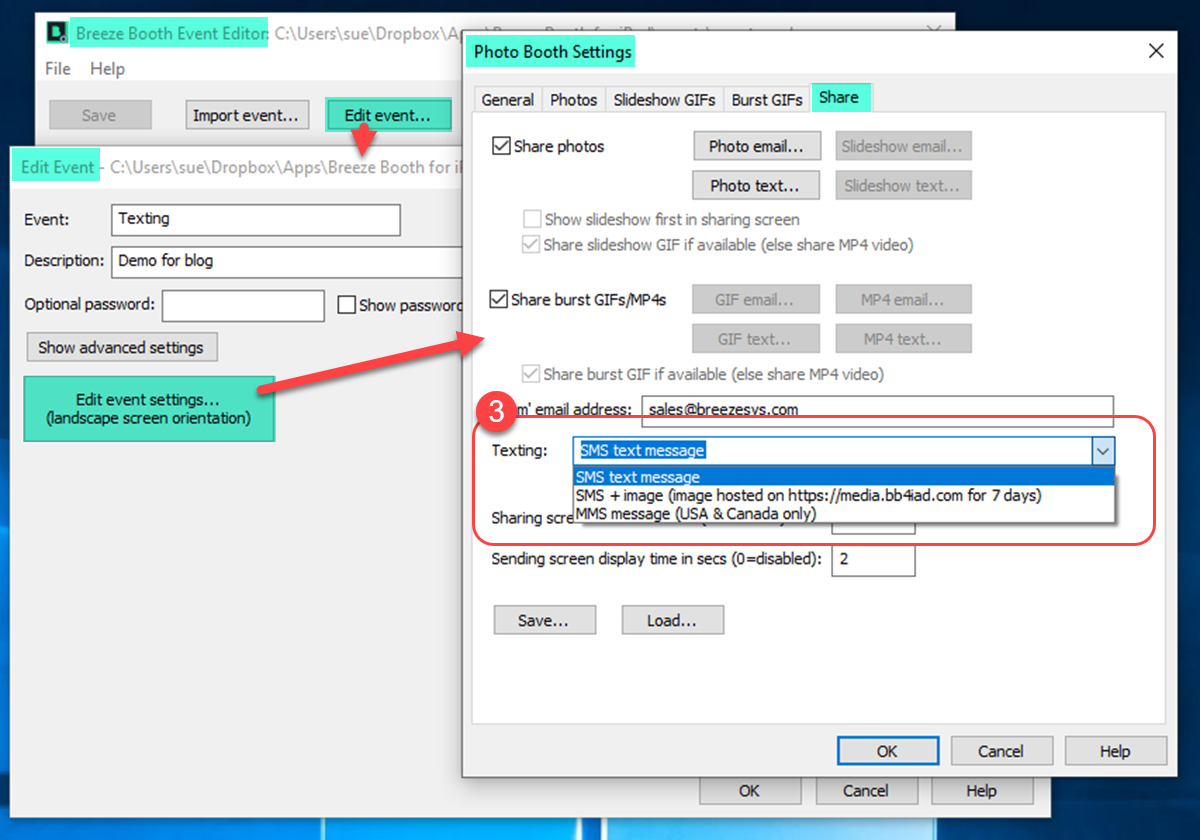Tick Show slideshow first in sharing screen
This screenshot has height=840, width=1200.
(x=532, y=219)
